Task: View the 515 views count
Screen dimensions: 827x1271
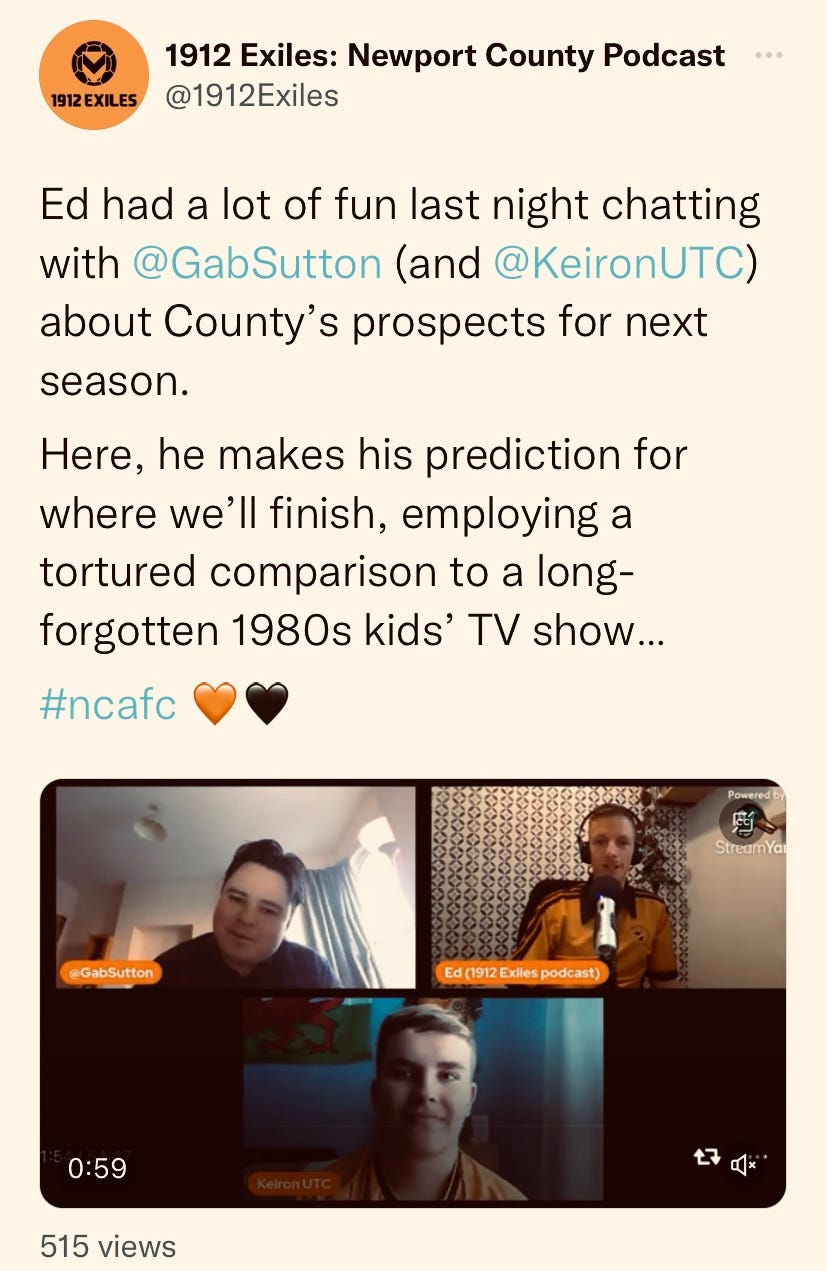Action: 108,1246
